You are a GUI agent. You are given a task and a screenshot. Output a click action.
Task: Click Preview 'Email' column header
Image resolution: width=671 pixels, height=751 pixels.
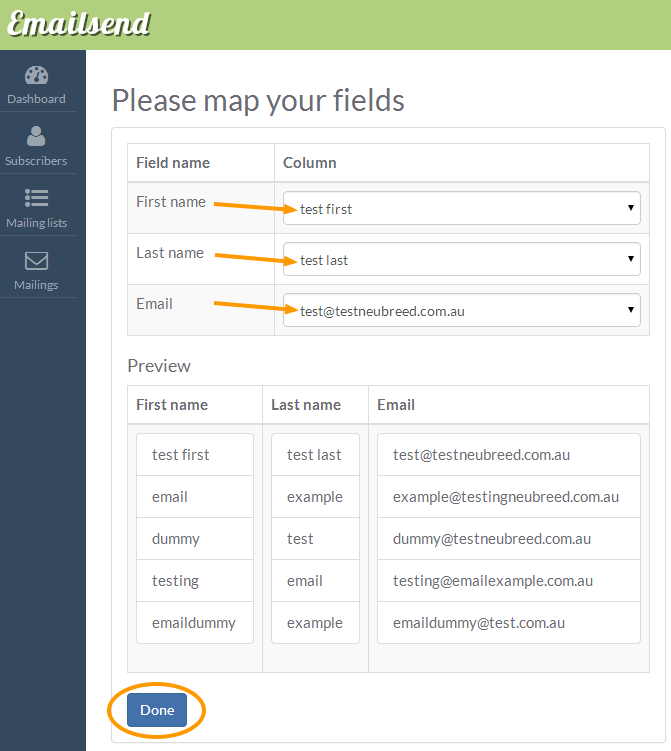click(x=396, y=405)
